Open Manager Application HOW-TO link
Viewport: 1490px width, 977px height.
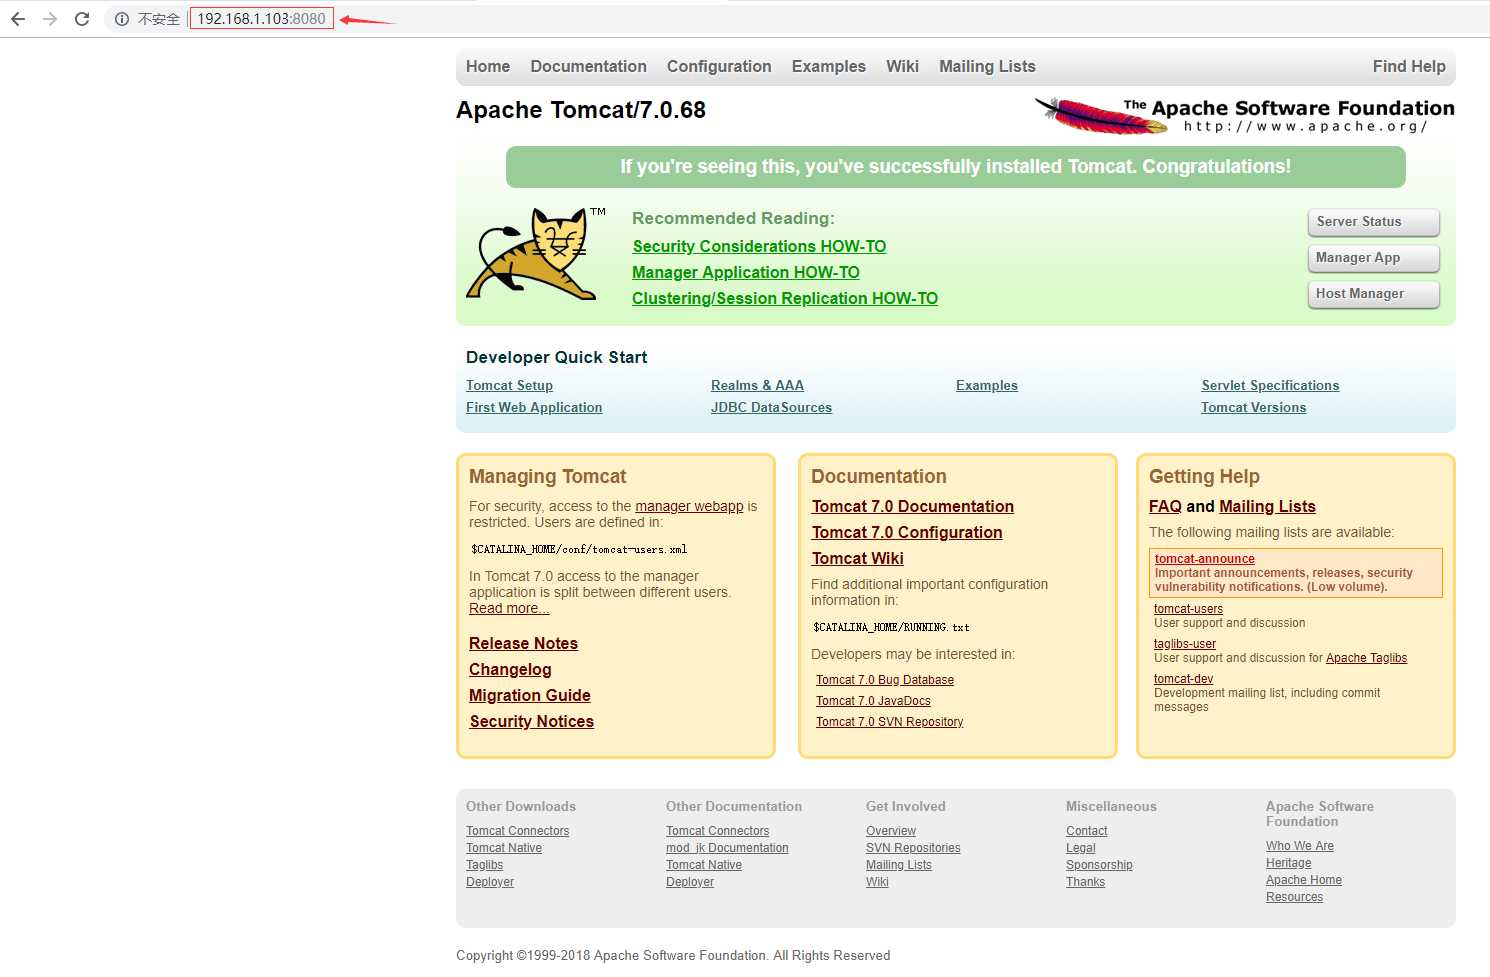coord(746,272)
